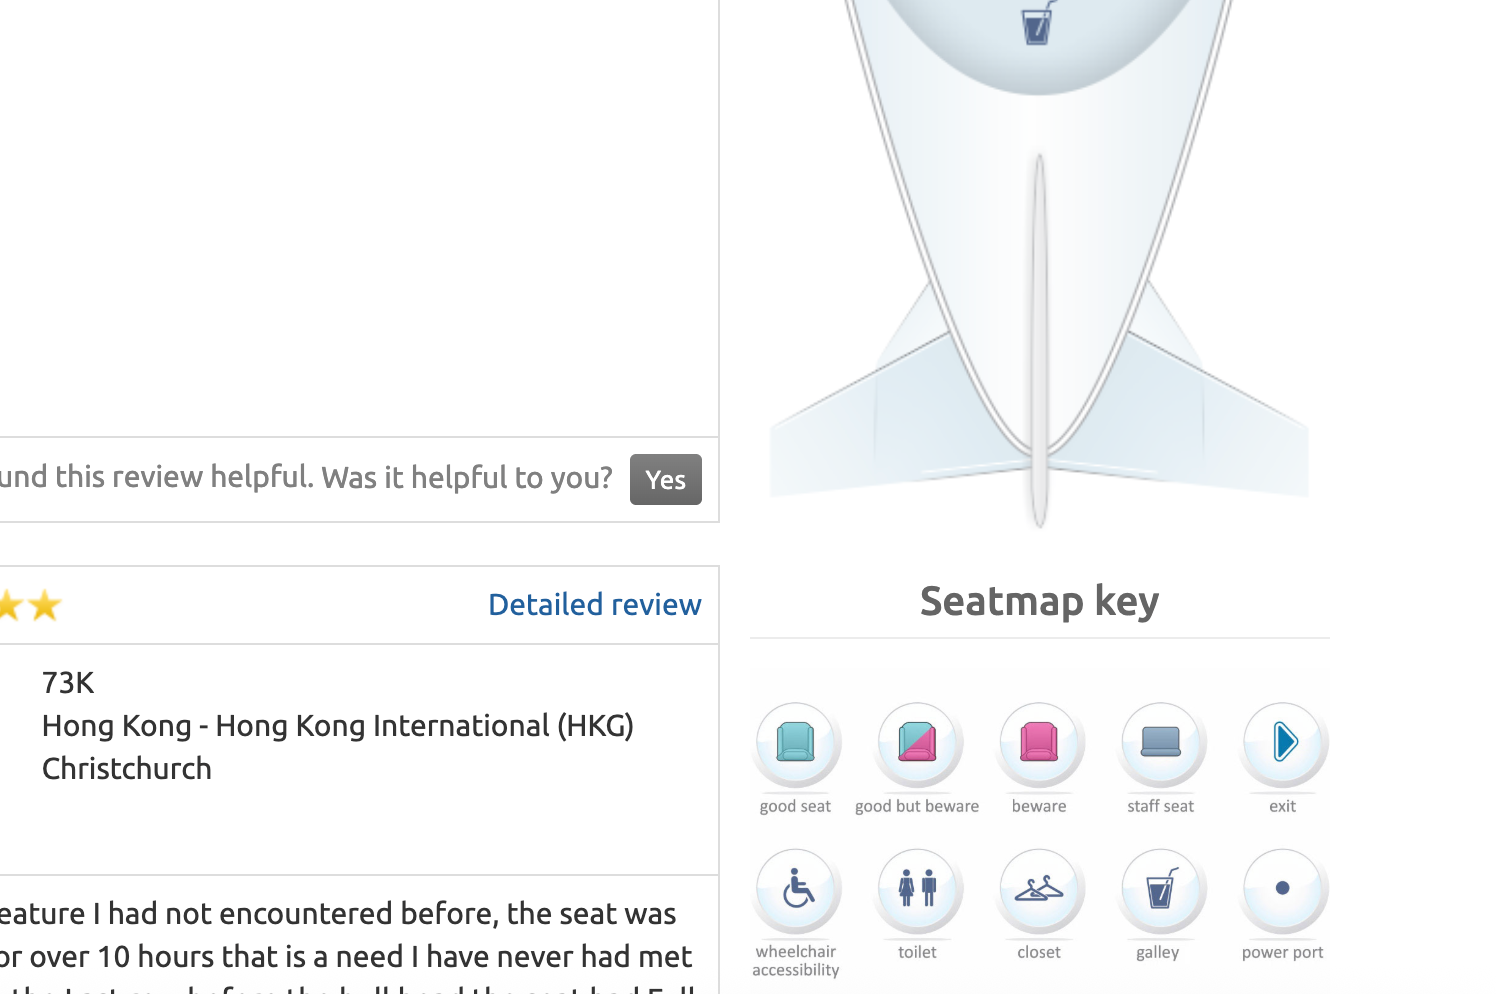Click Yes to mark the review helpful
The height and width of the screenshot is (994, 1496).
(x=665, y=479)
